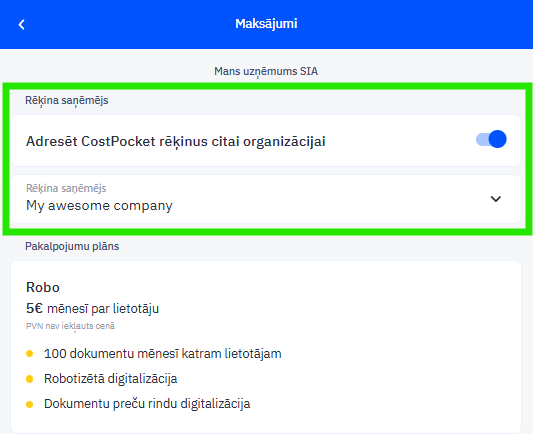Click Mans uzņēmums SIA company name
533x434 pixels.
pos(266,71)
